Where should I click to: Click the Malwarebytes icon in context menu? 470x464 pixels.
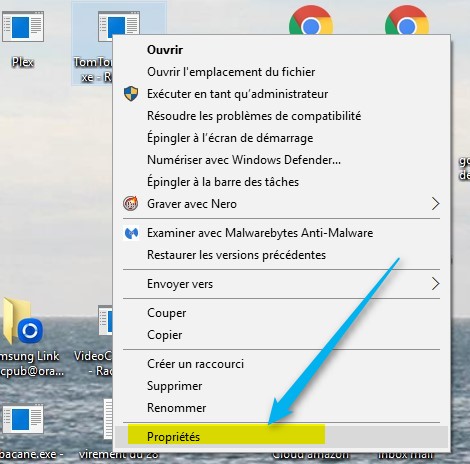[131, 233]
